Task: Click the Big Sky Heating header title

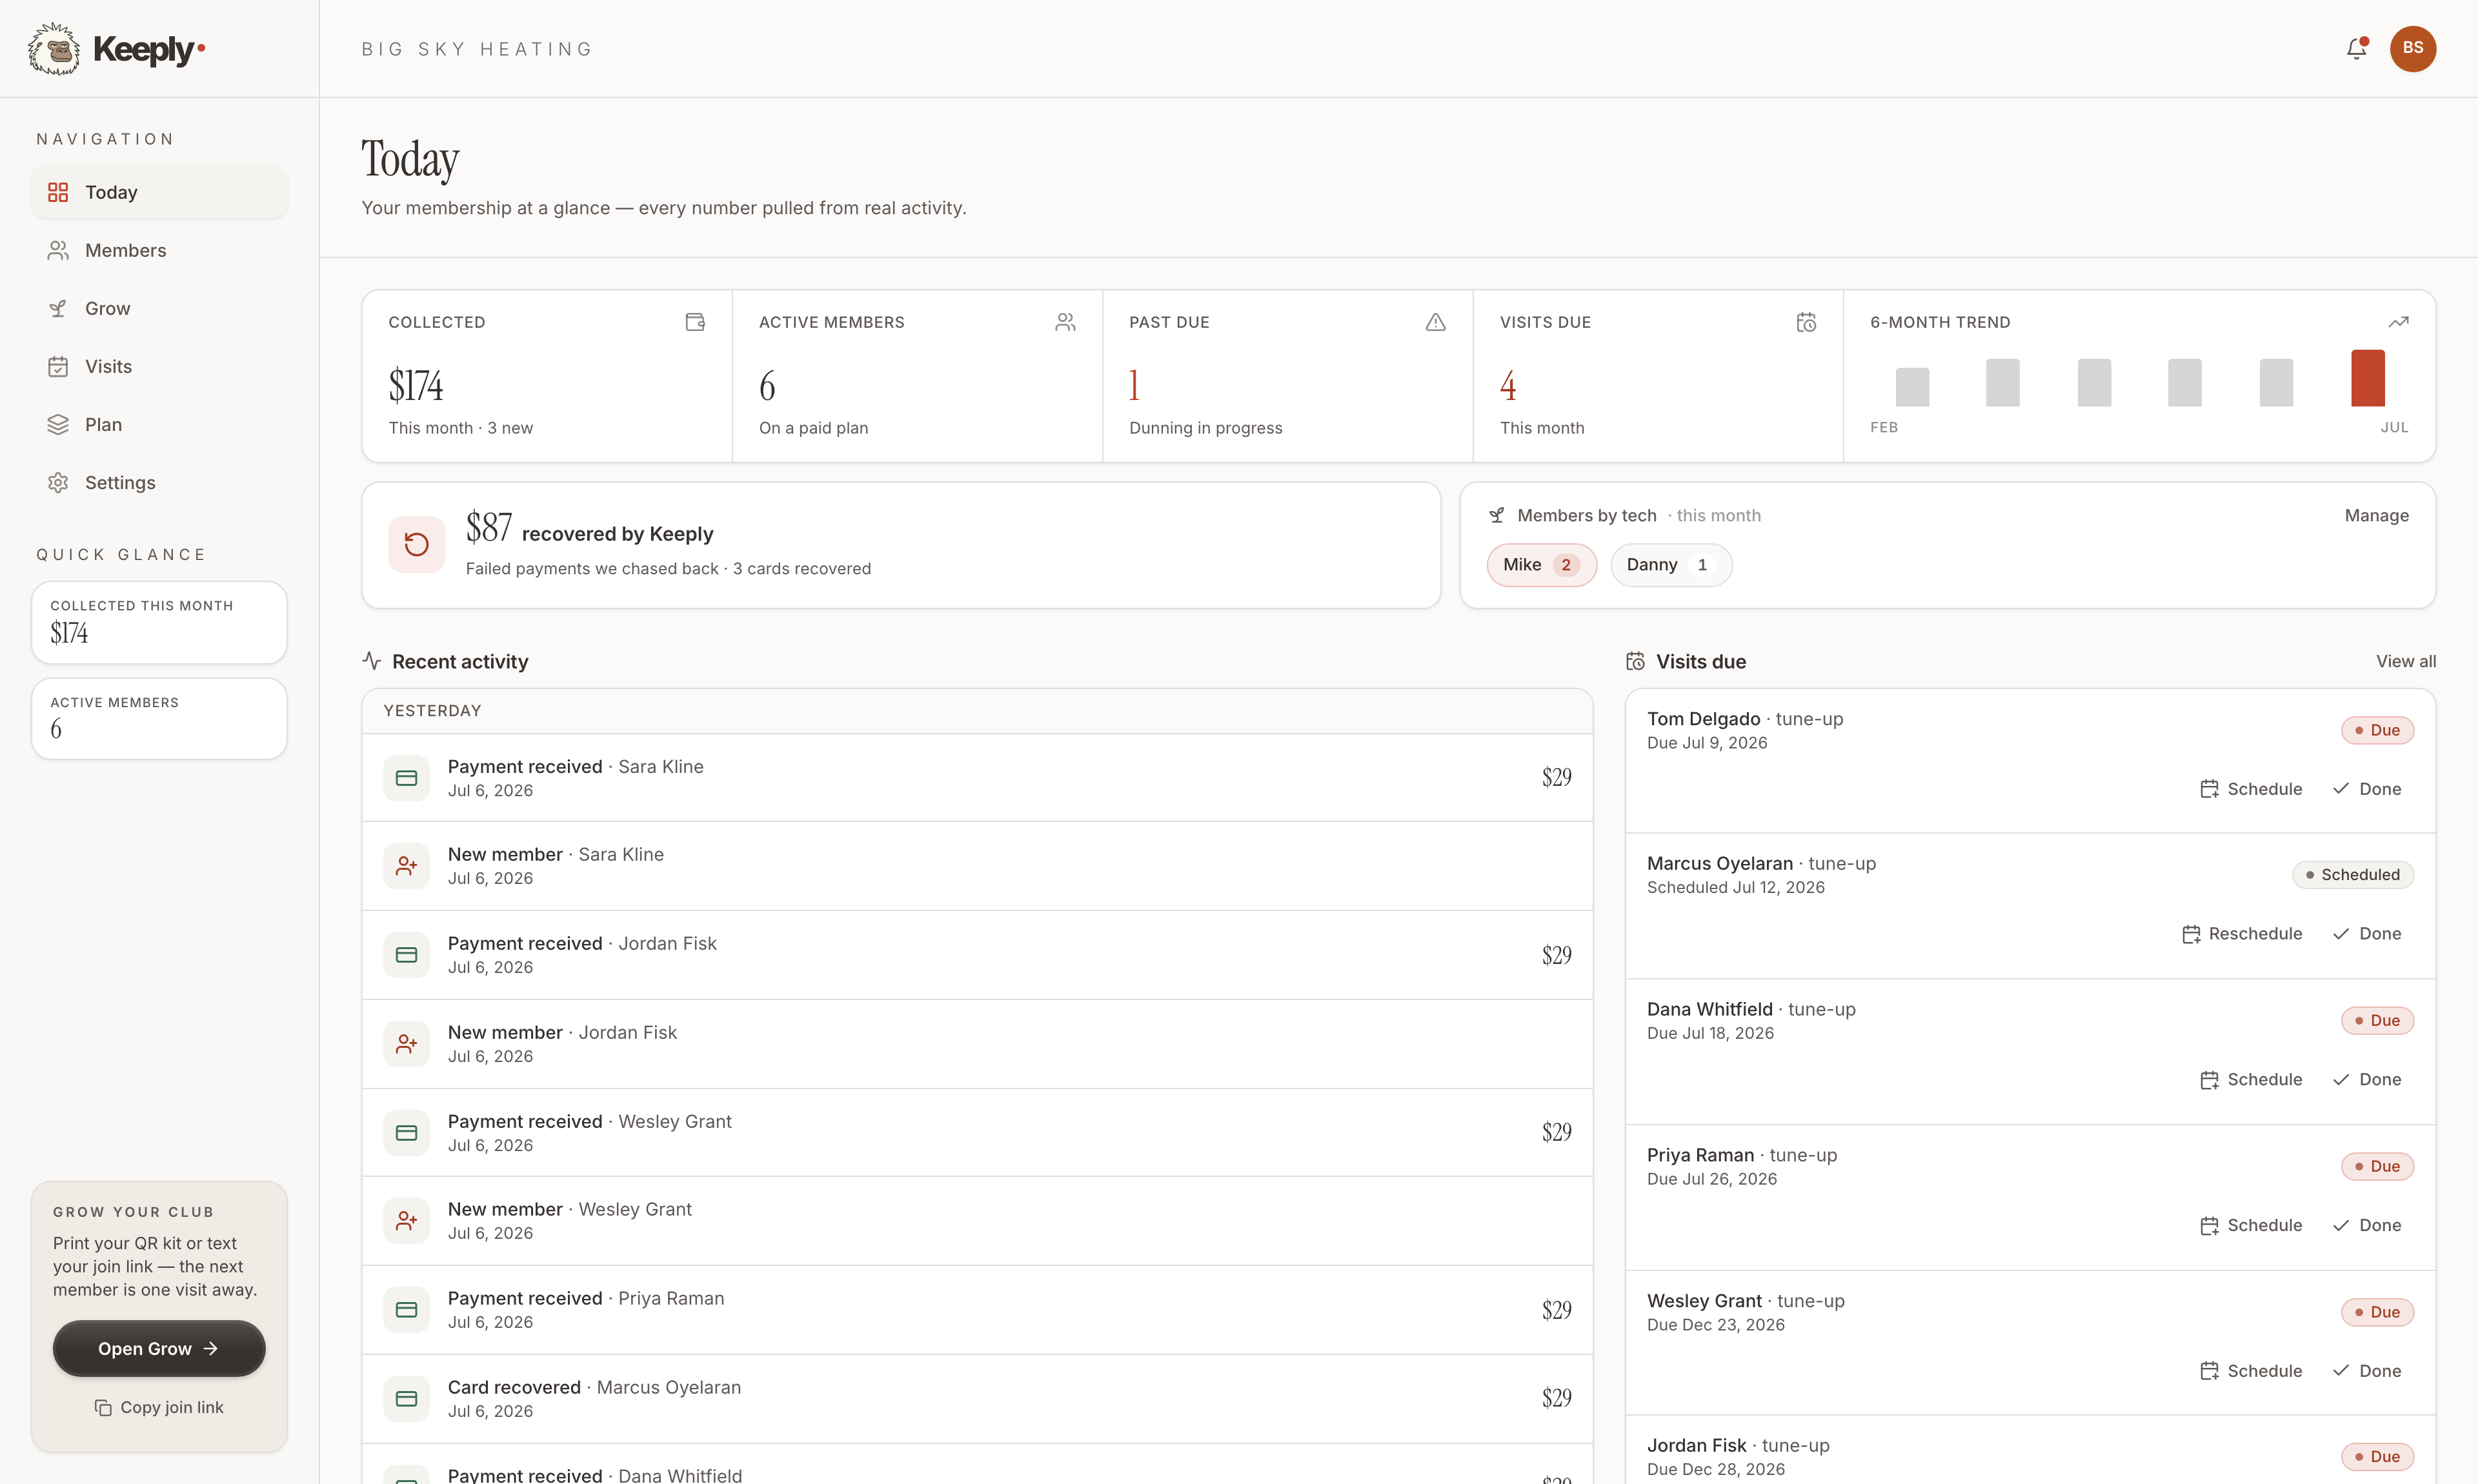Action: pos(477,49)
